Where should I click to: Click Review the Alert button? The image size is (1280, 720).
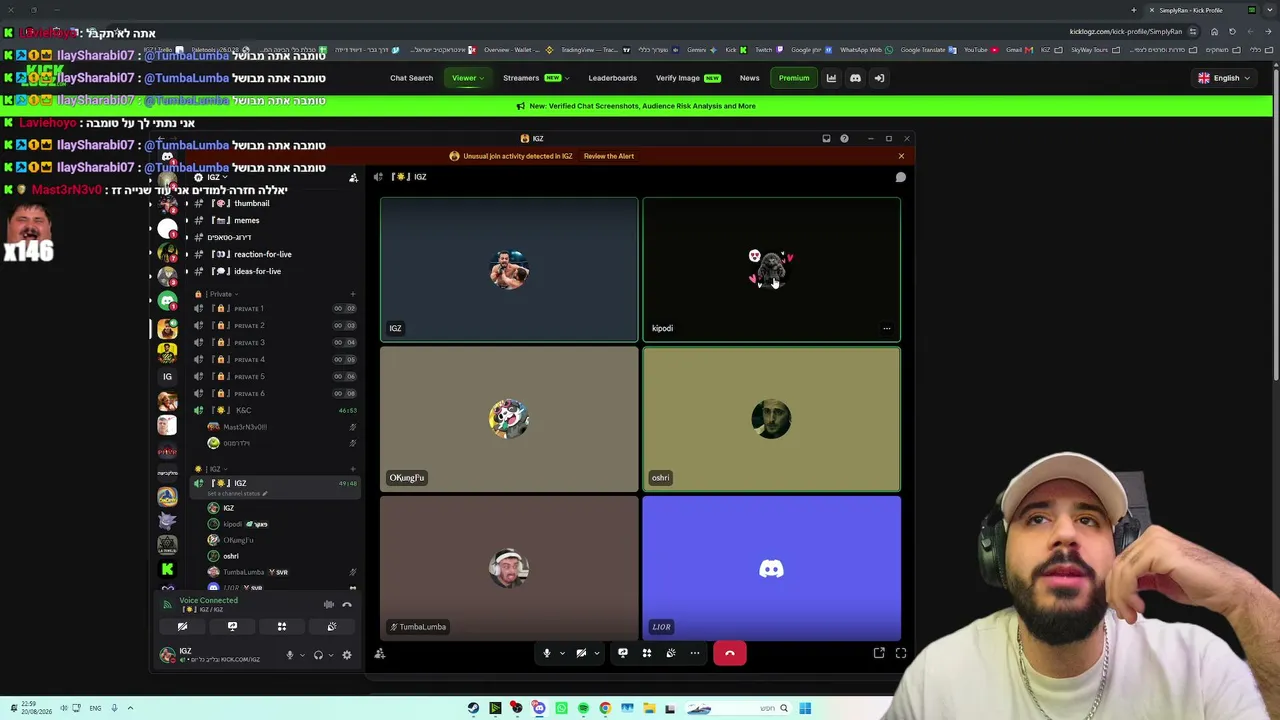point(609,156)
